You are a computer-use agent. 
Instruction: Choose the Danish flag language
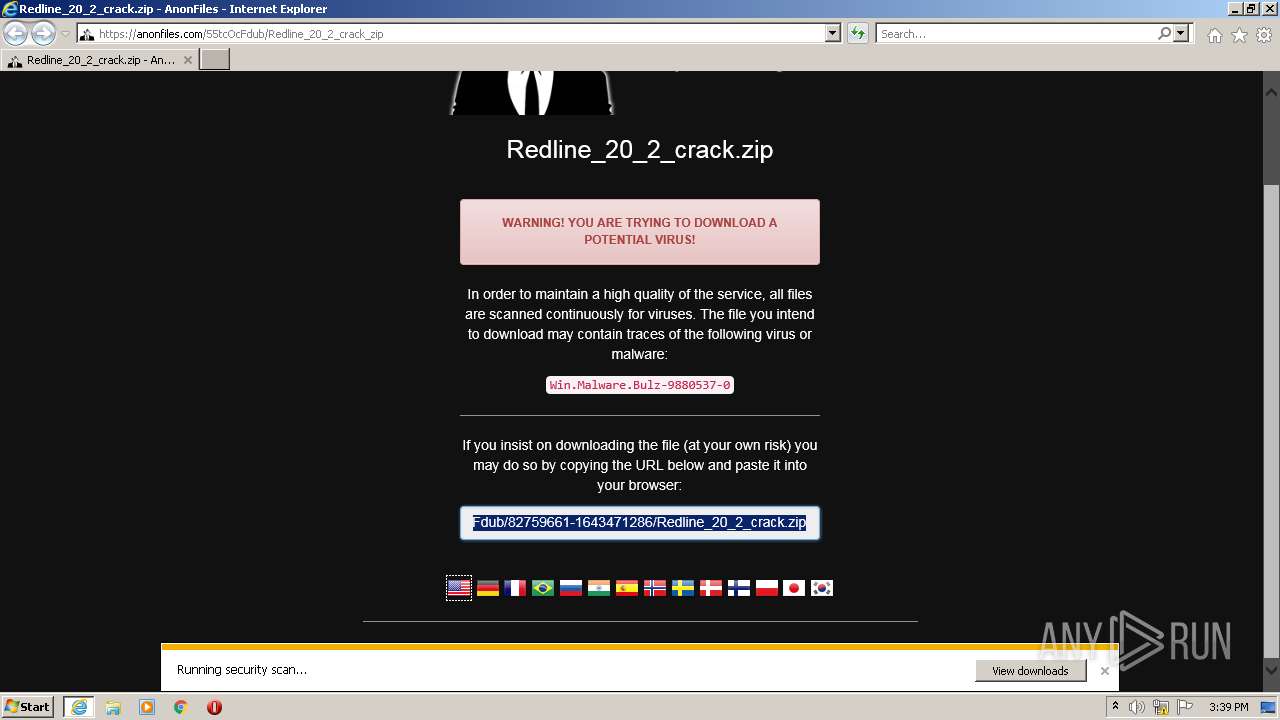(x=711, y=588)
